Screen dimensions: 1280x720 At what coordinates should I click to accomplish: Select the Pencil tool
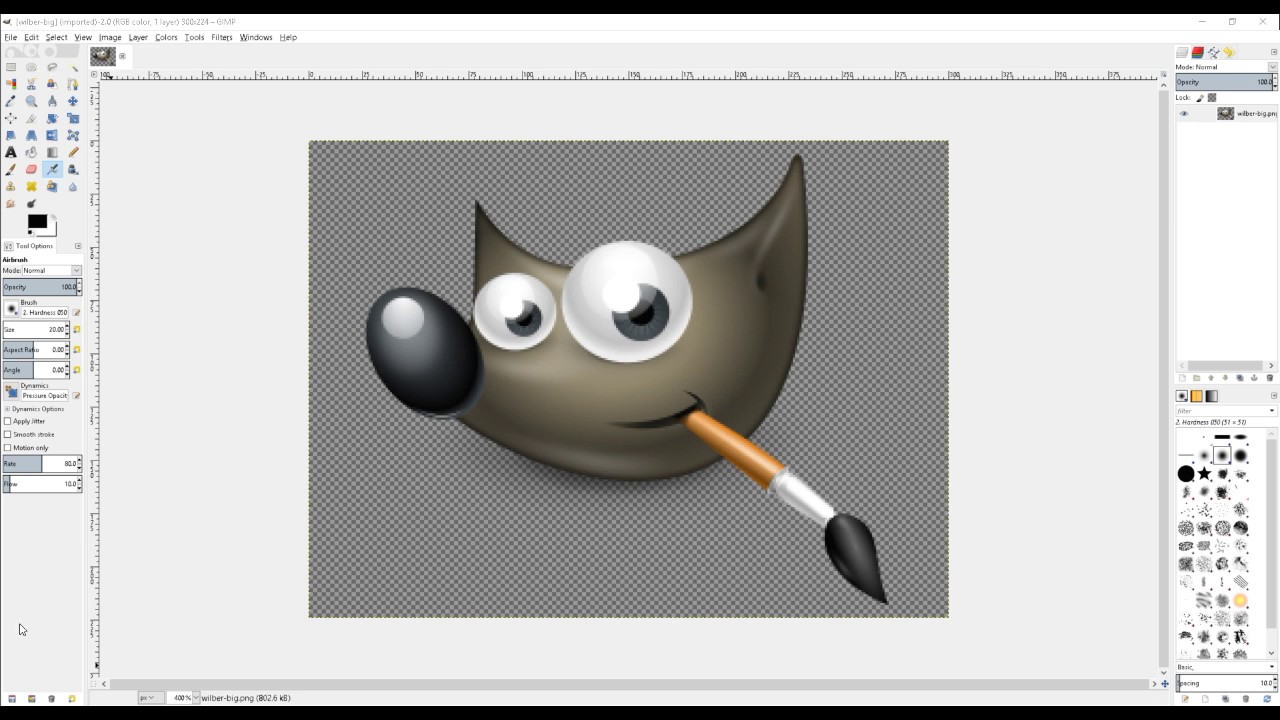coord(73,152)
